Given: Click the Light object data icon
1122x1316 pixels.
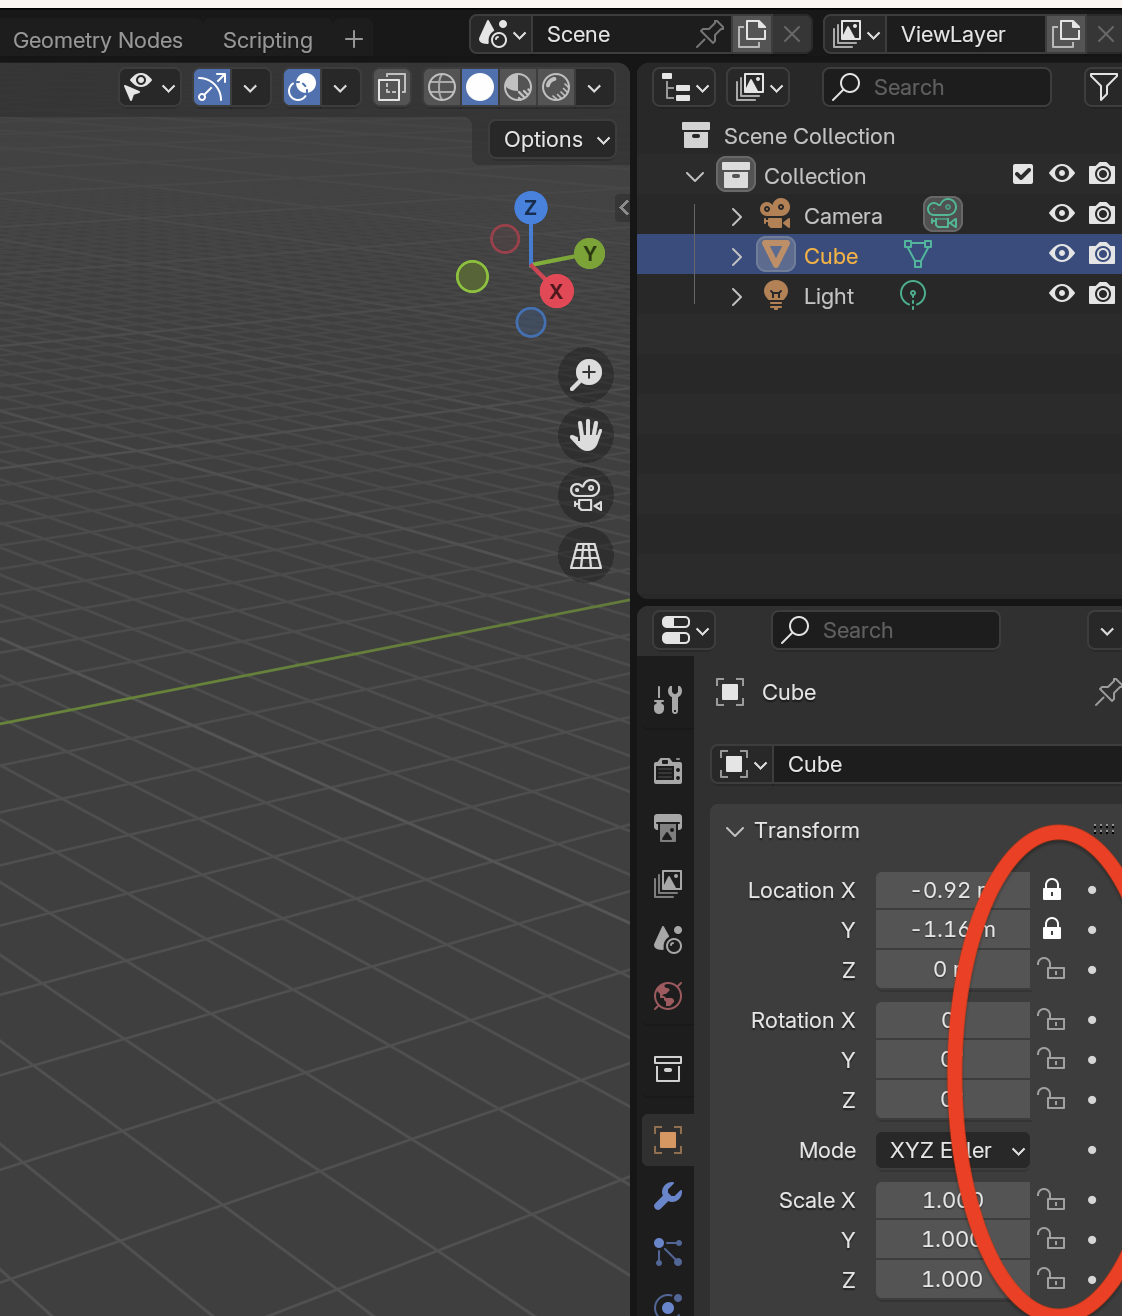Looking at the screenshot, I should (x=913, y=295).
